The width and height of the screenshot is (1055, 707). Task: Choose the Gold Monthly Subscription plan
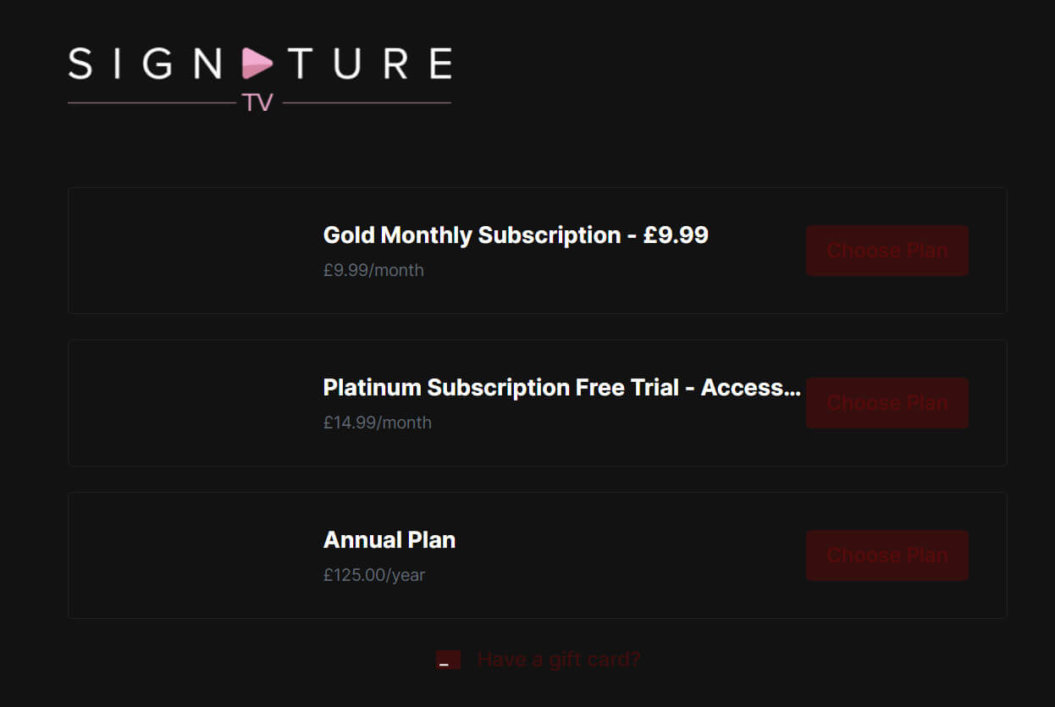point(887,250)
